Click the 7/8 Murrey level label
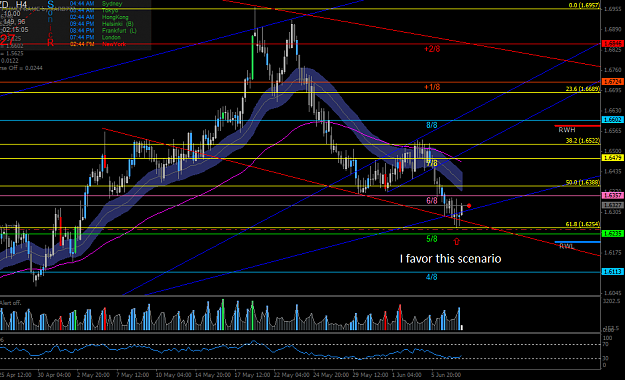 pyautogui.click(x=432, y=163)
